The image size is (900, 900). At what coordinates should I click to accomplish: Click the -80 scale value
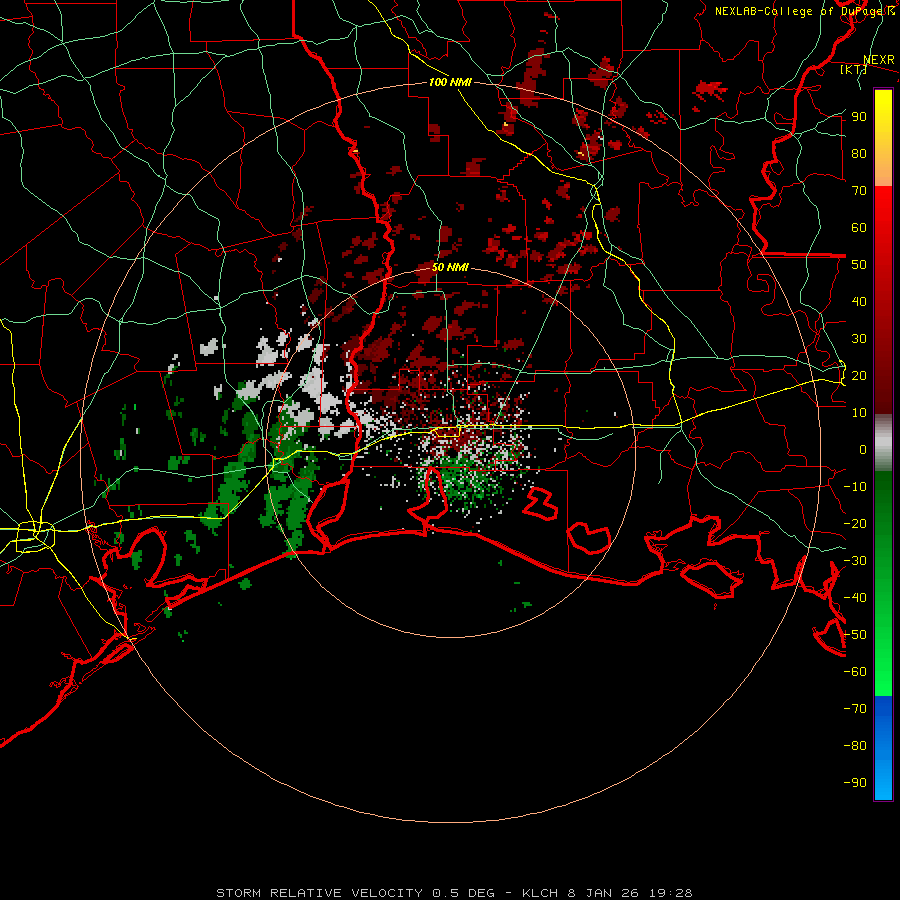[x=855, y=746]
